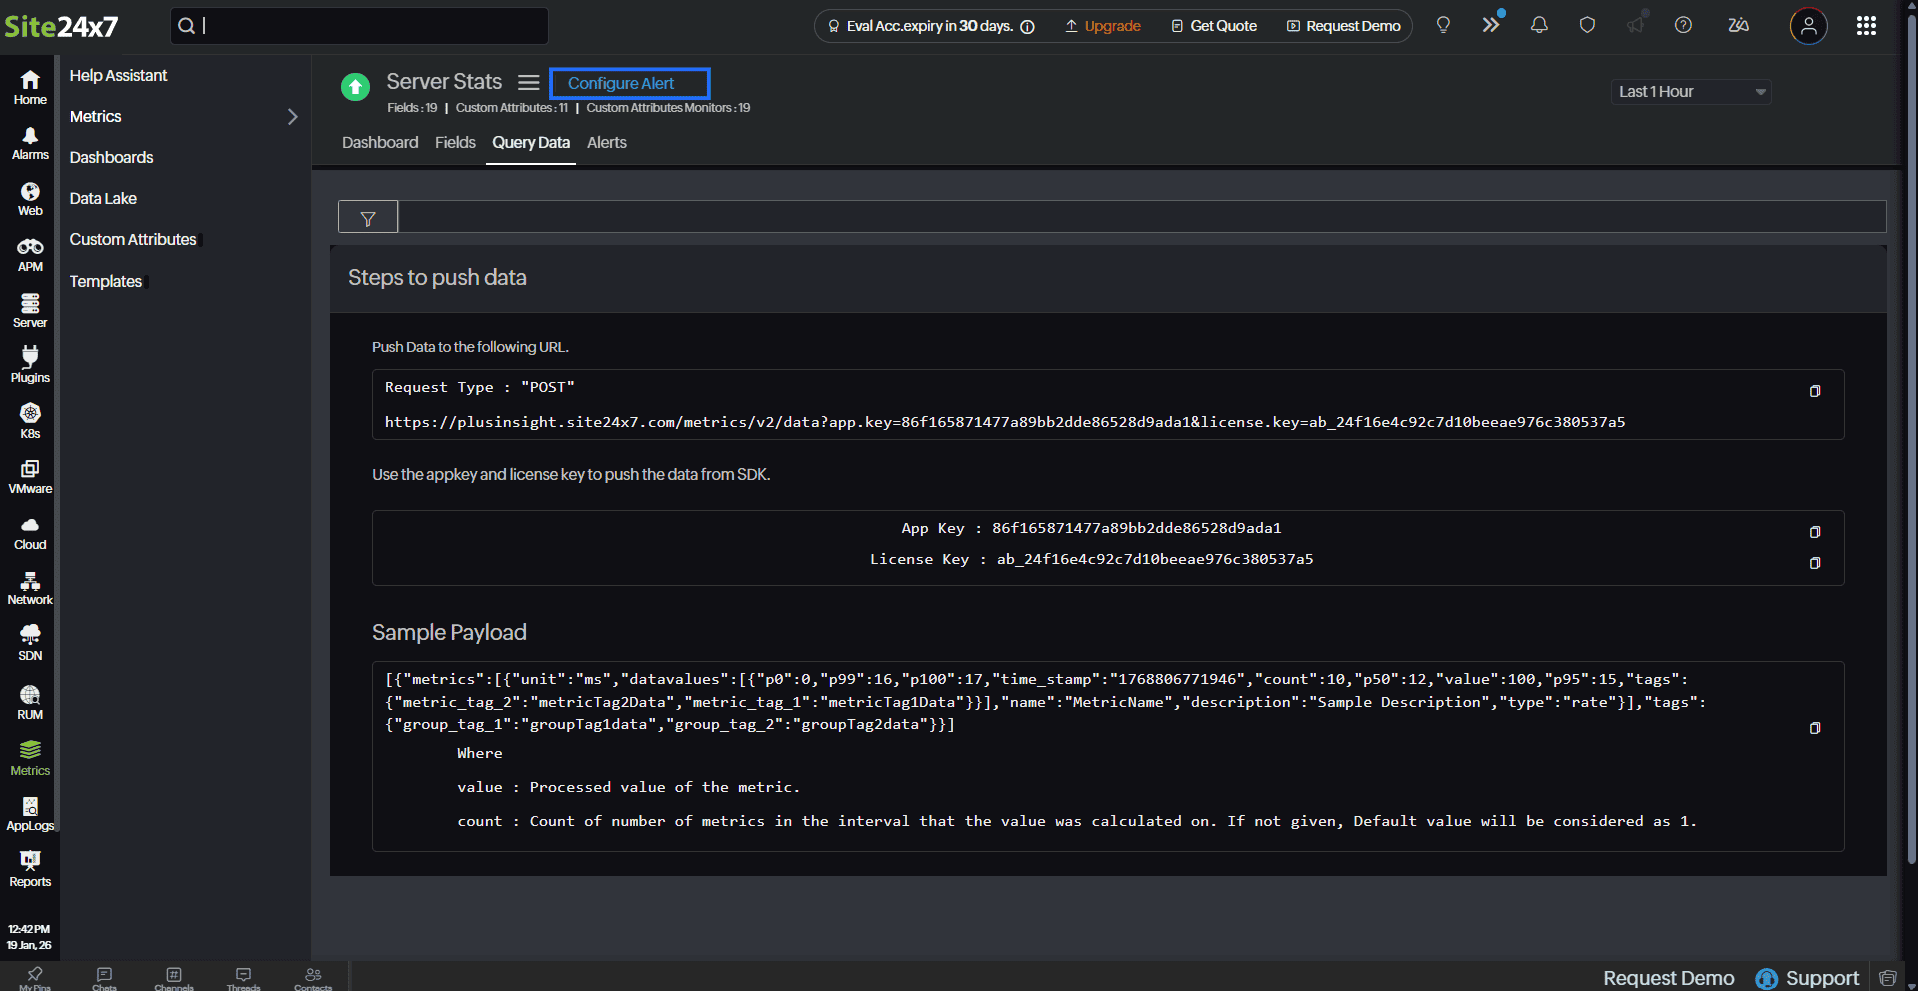The width and height of the screenshot is (1918, 991).
Task: Click inside the search input field
Action: point(358,25)
